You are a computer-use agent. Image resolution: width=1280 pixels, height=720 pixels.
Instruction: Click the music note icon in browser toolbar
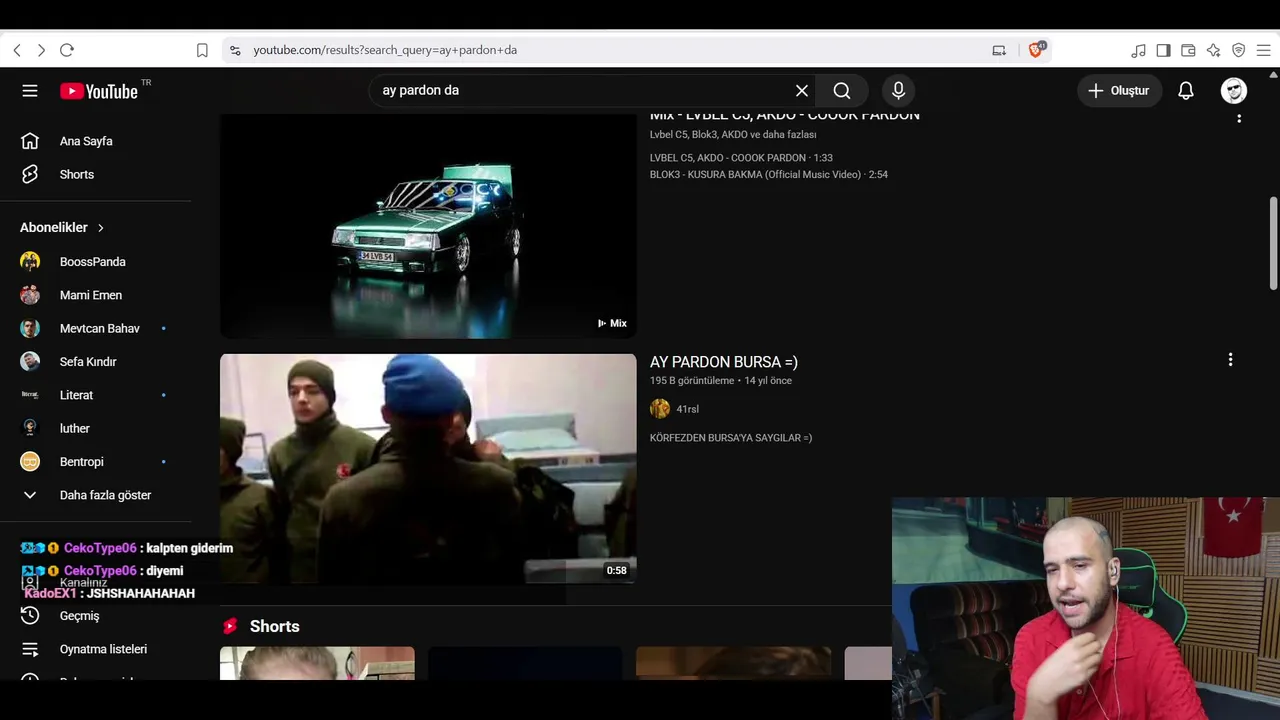click(1139, 50)
